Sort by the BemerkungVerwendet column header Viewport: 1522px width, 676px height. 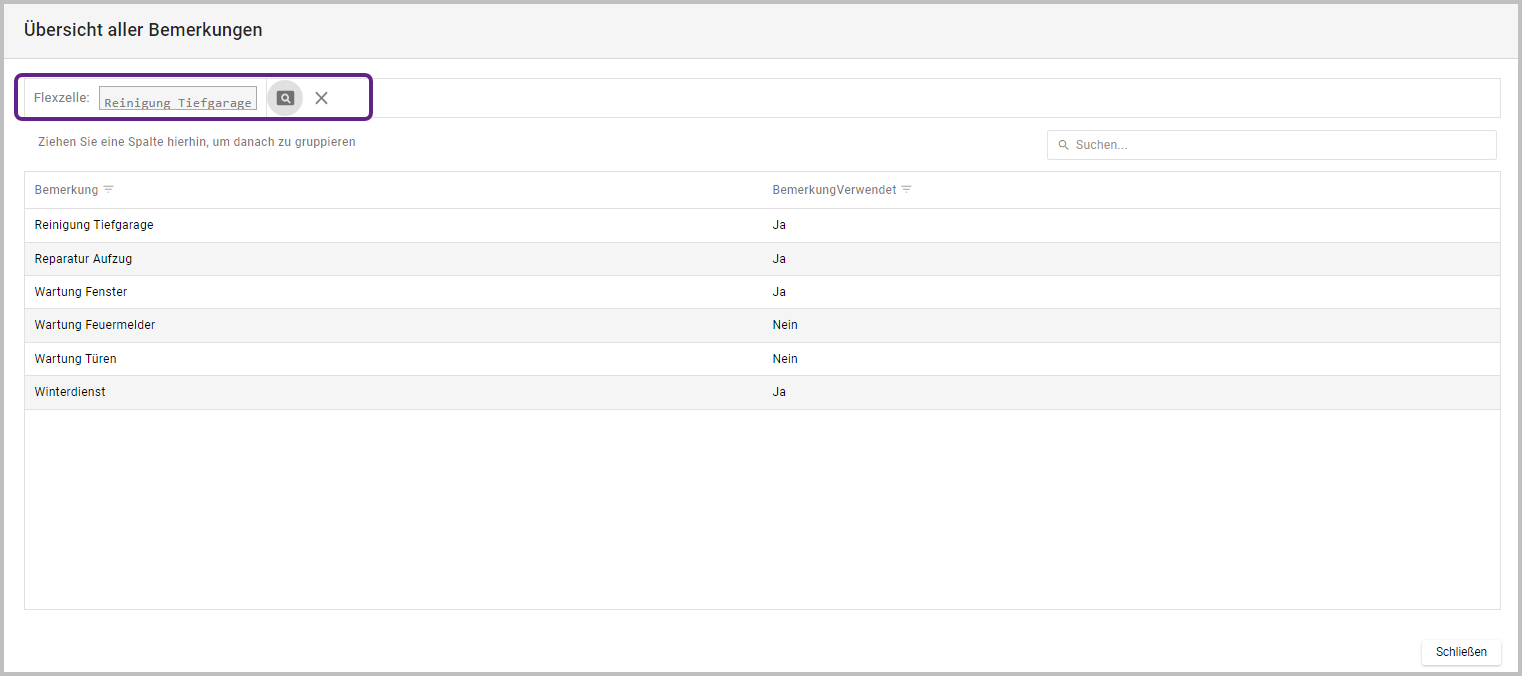834,190
